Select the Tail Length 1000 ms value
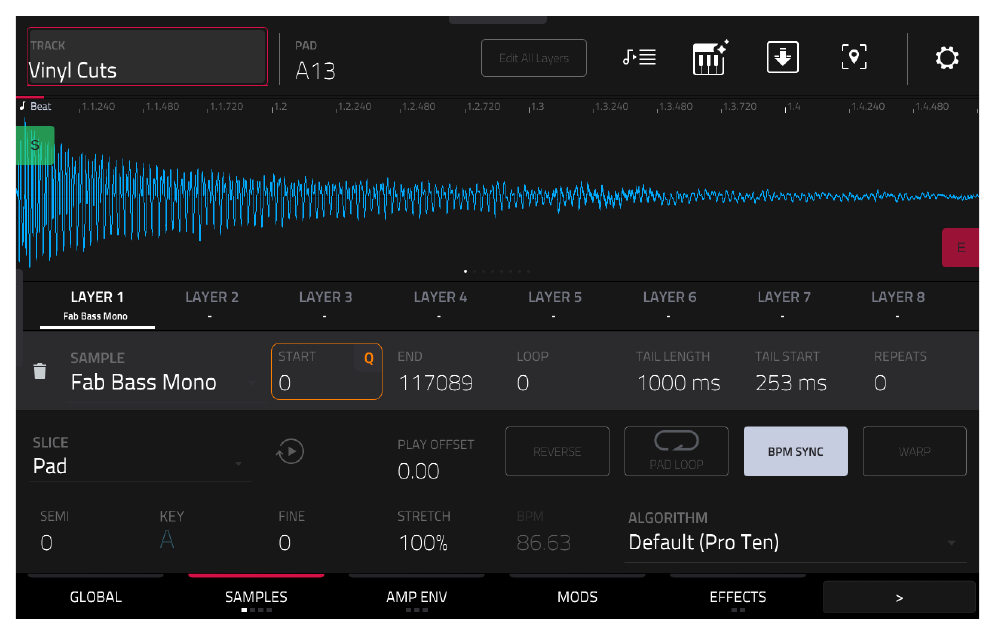Image resolution: width=996 pixels, height=636 pixels. click(678, 383)
